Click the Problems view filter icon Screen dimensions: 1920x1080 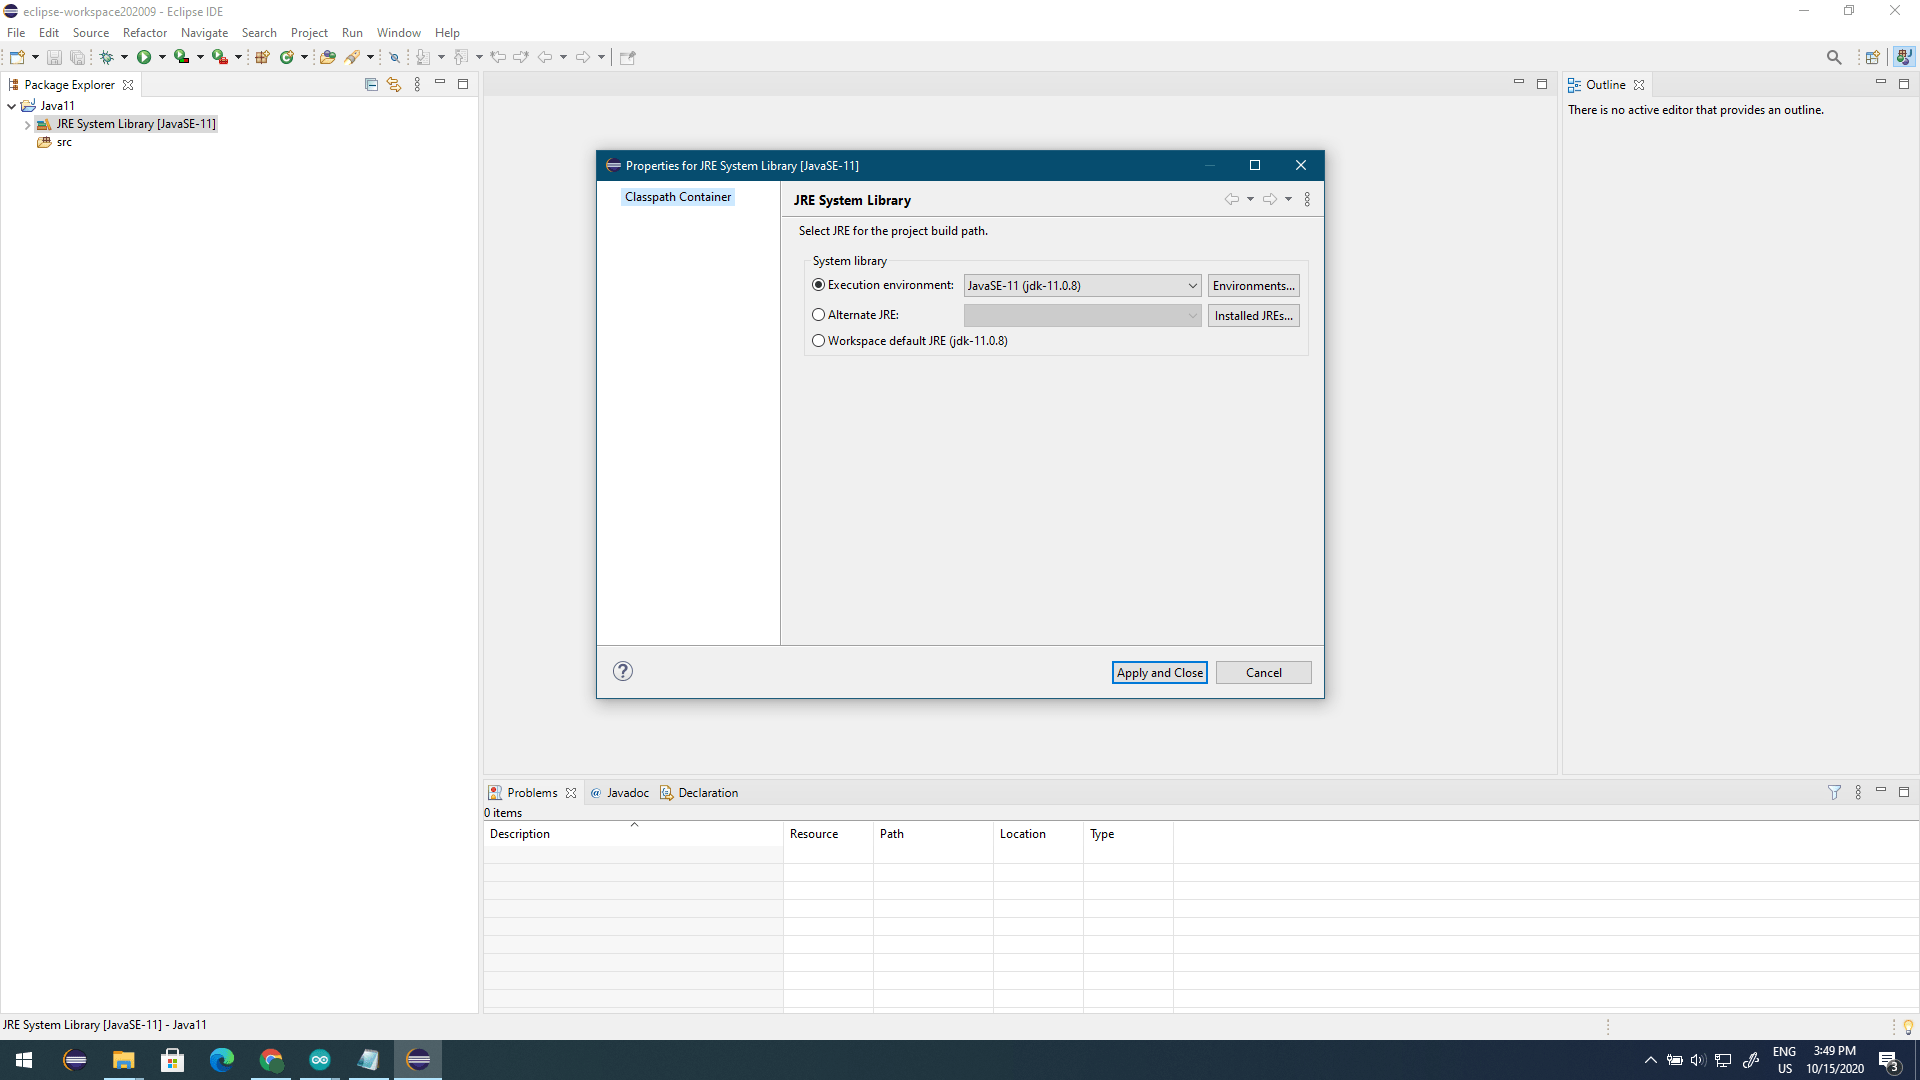coord(1834,792)
